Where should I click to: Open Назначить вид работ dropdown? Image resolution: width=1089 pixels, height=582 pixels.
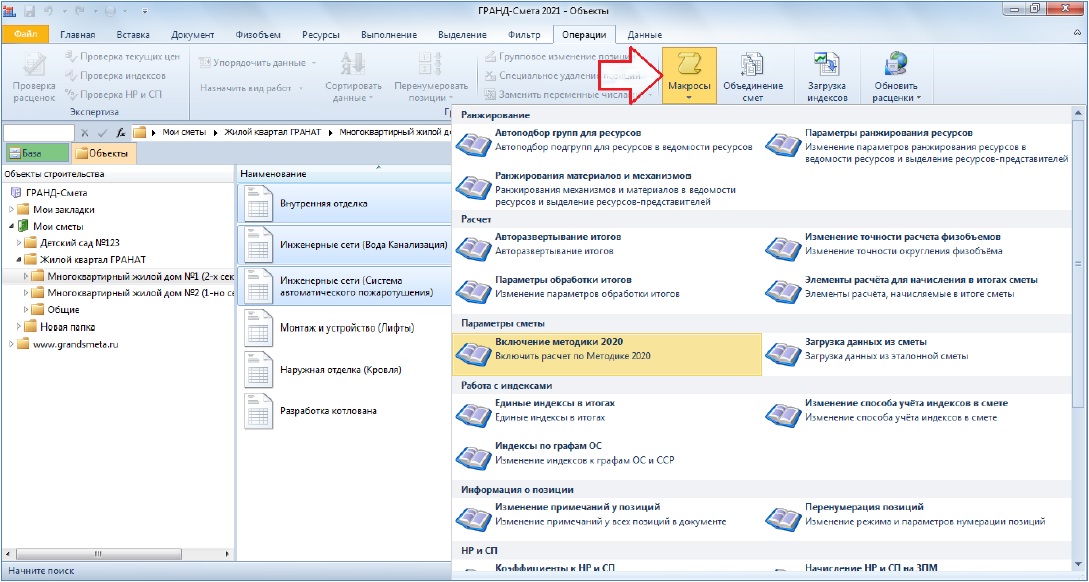click(252, 88)
